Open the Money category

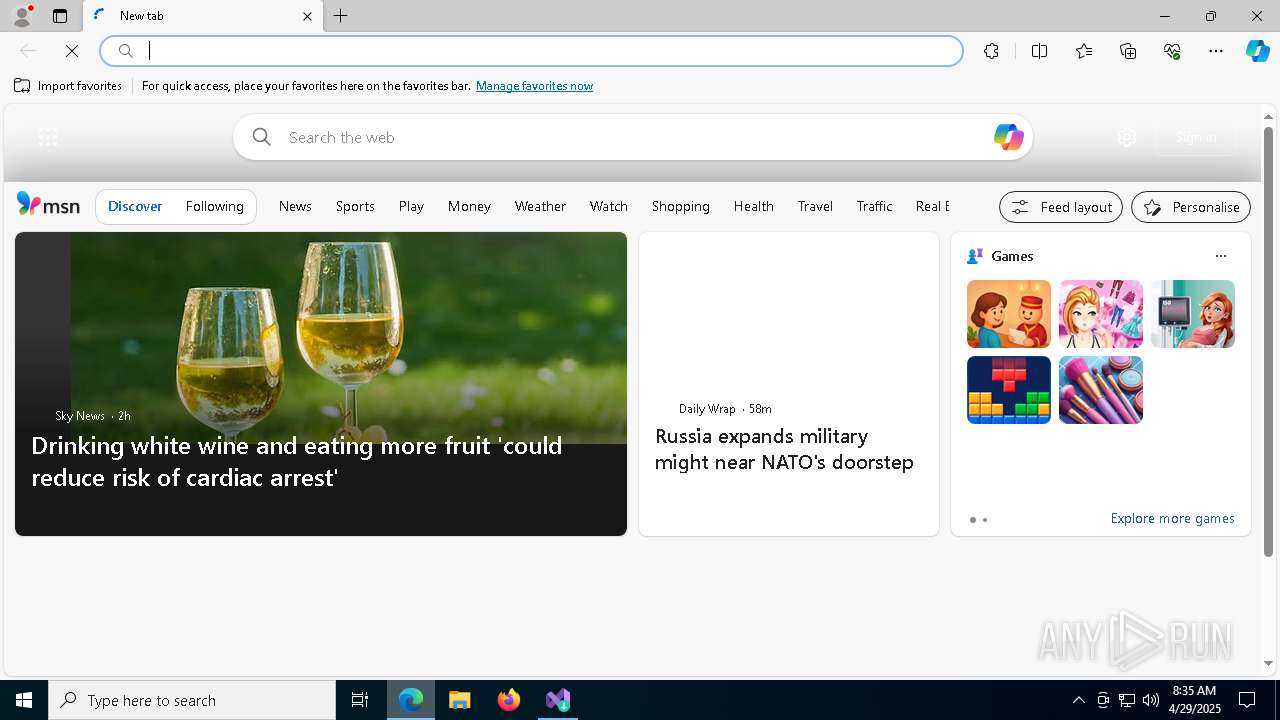pyautogui.click(x=469, y=206)
